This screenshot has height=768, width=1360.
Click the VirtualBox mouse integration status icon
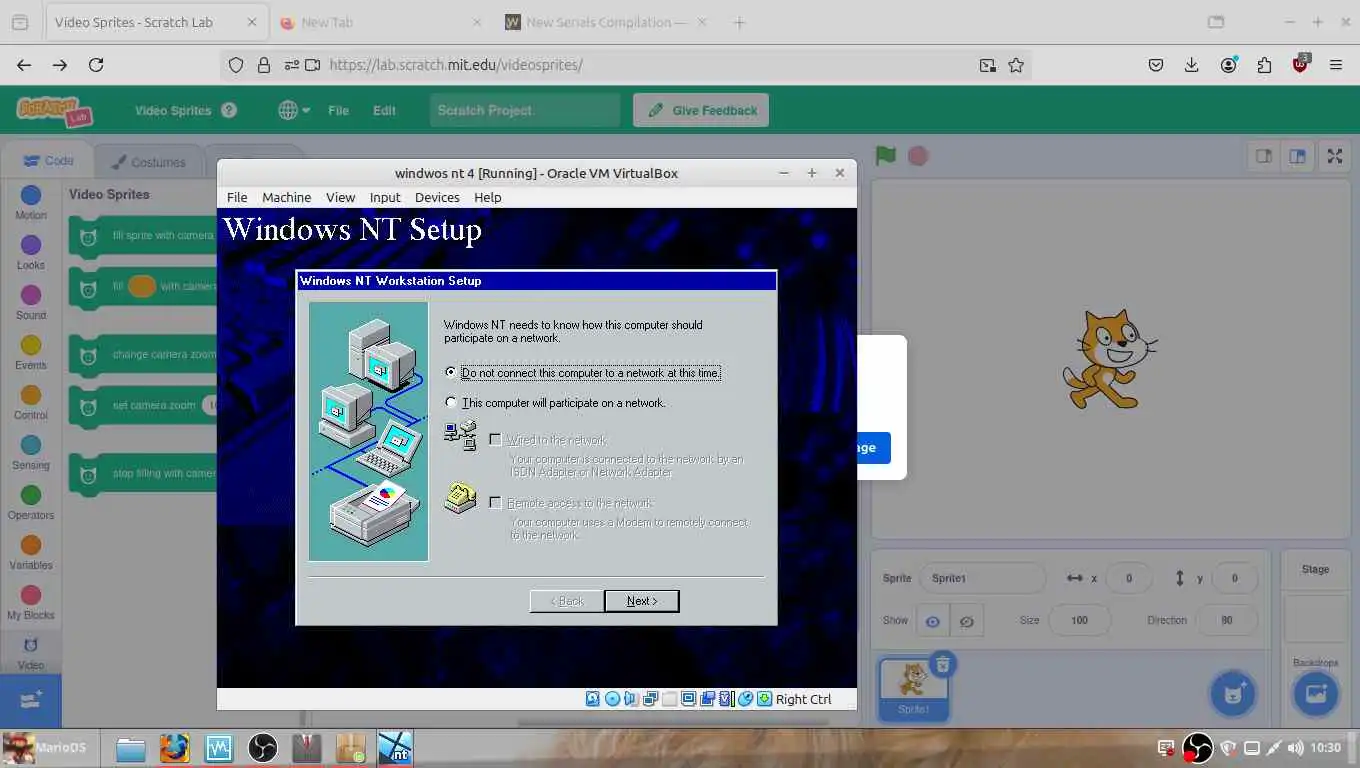745,699
